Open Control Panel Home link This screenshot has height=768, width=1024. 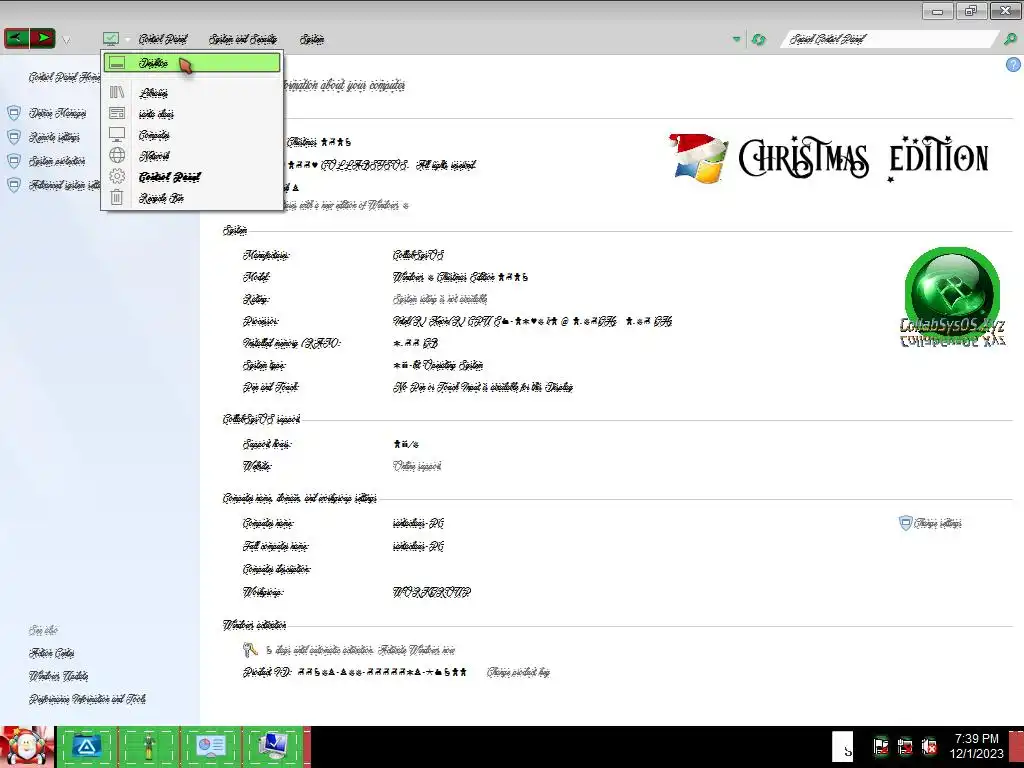[64, 77]
